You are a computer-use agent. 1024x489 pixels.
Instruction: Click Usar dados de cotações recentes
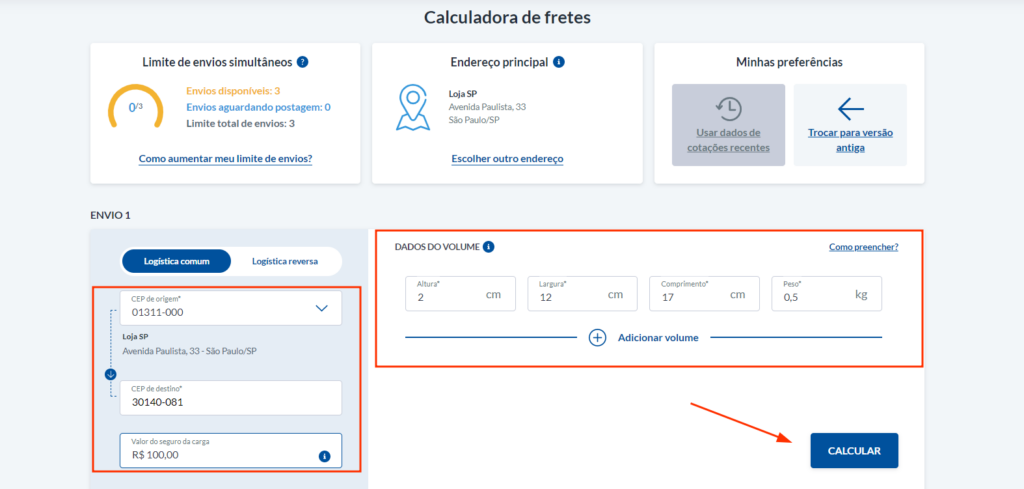[729, 125]
